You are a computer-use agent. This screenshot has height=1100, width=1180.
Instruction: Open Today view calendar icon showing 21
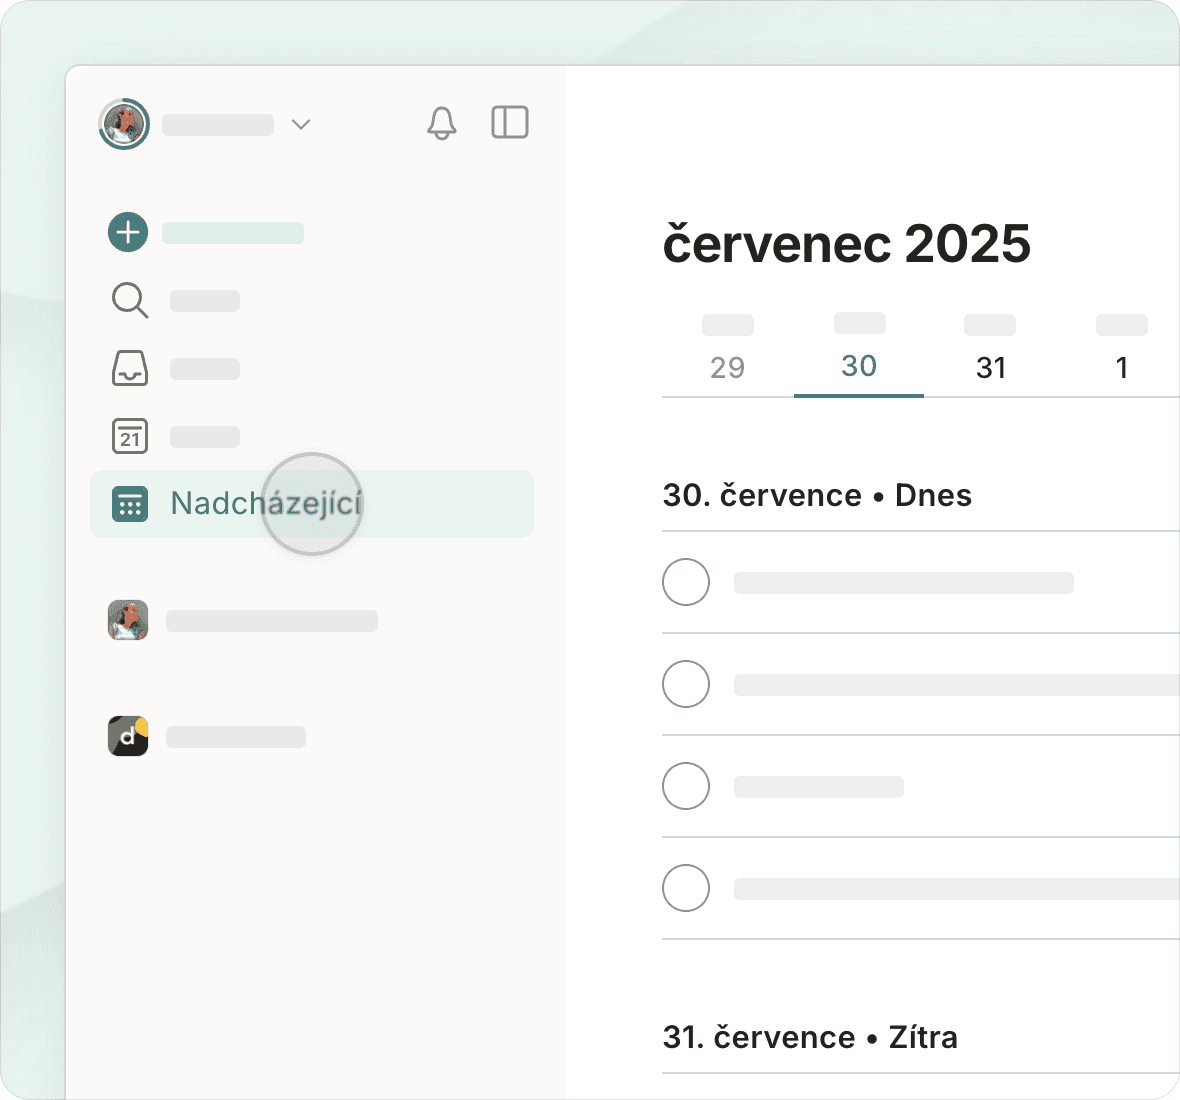click(x=129, y=436)
